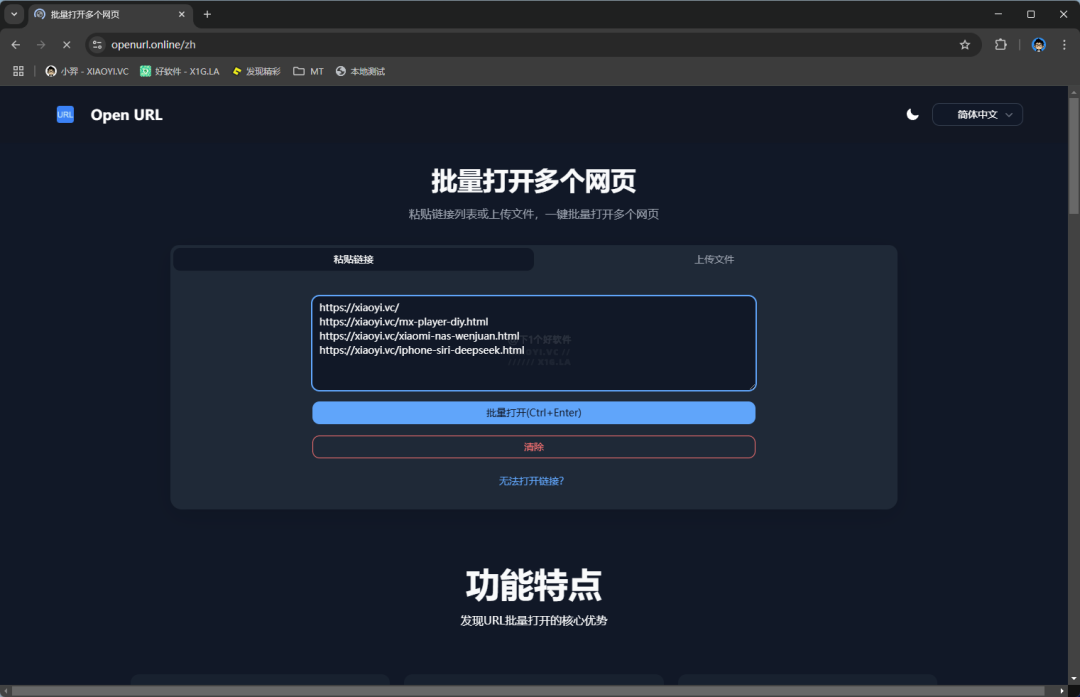
Task: Click the first line https://xiaoyi.vc/
Action: [x=359, y=308]
